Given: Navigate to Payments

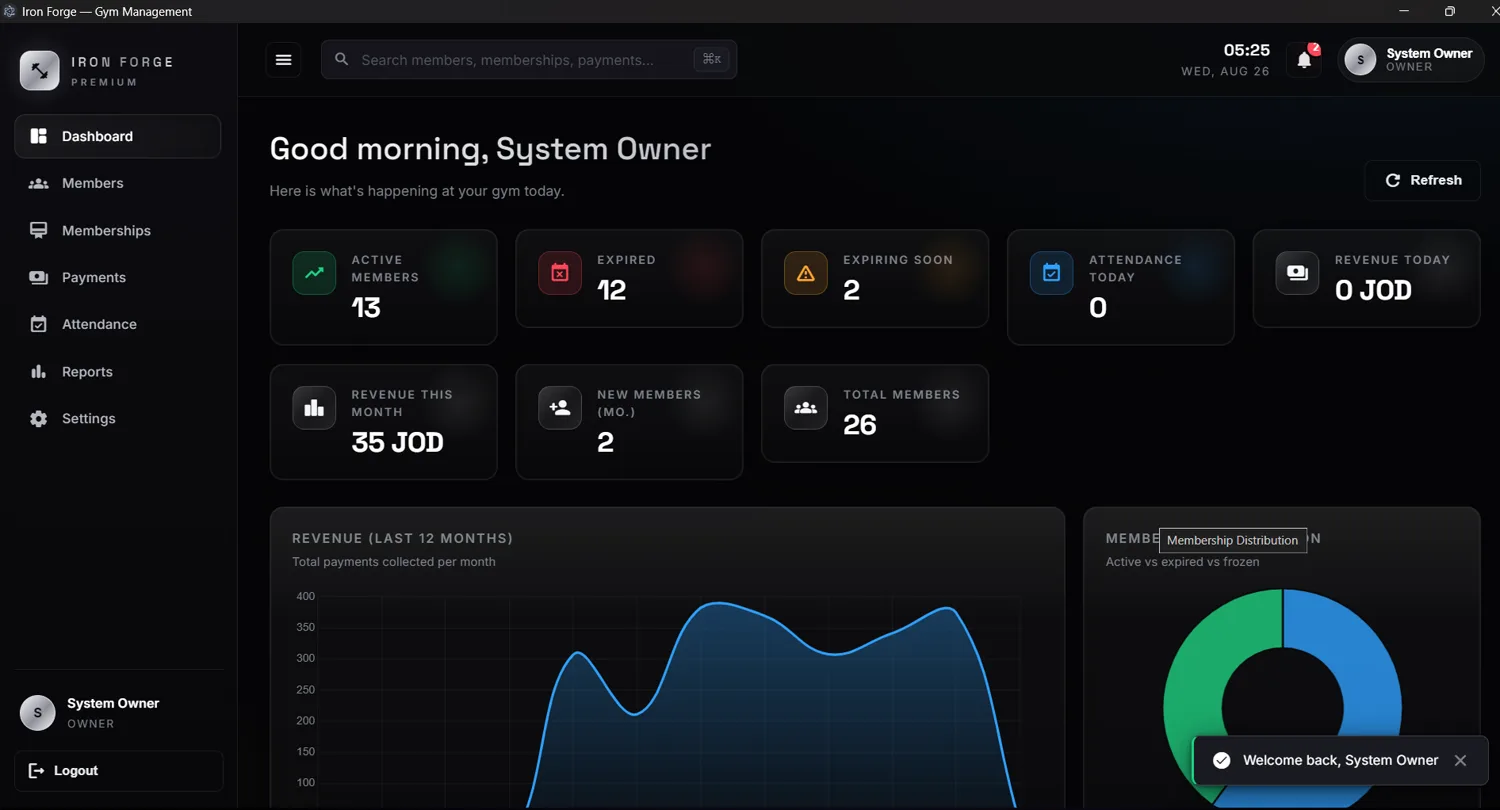Looking at the screenshot, I should tap(118, 278).
